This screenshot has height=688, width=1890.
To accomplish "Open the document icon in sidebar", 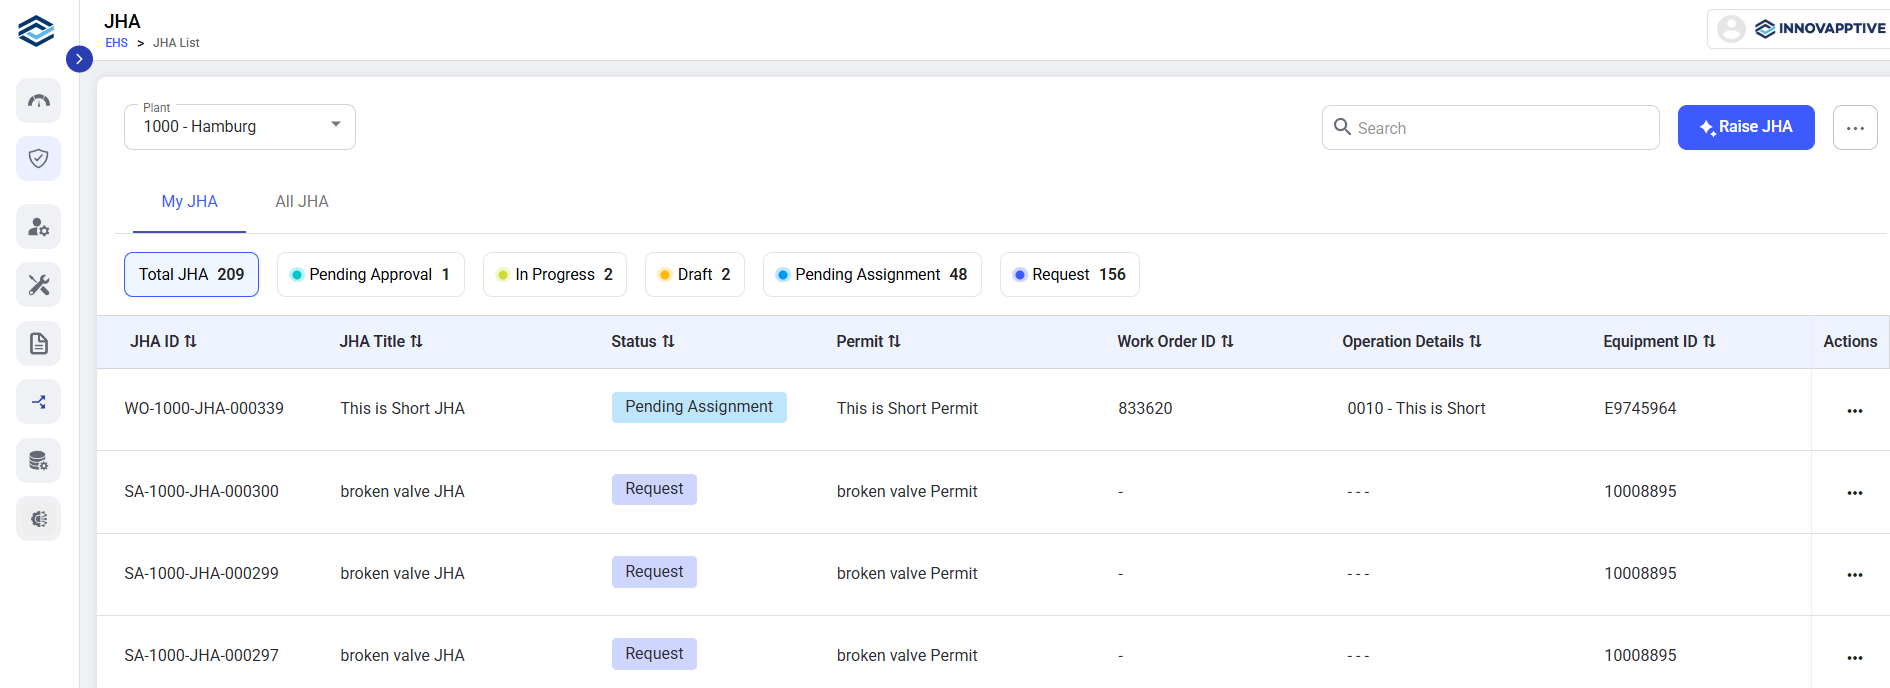I will pyautogui.click(x=39, y=344).
